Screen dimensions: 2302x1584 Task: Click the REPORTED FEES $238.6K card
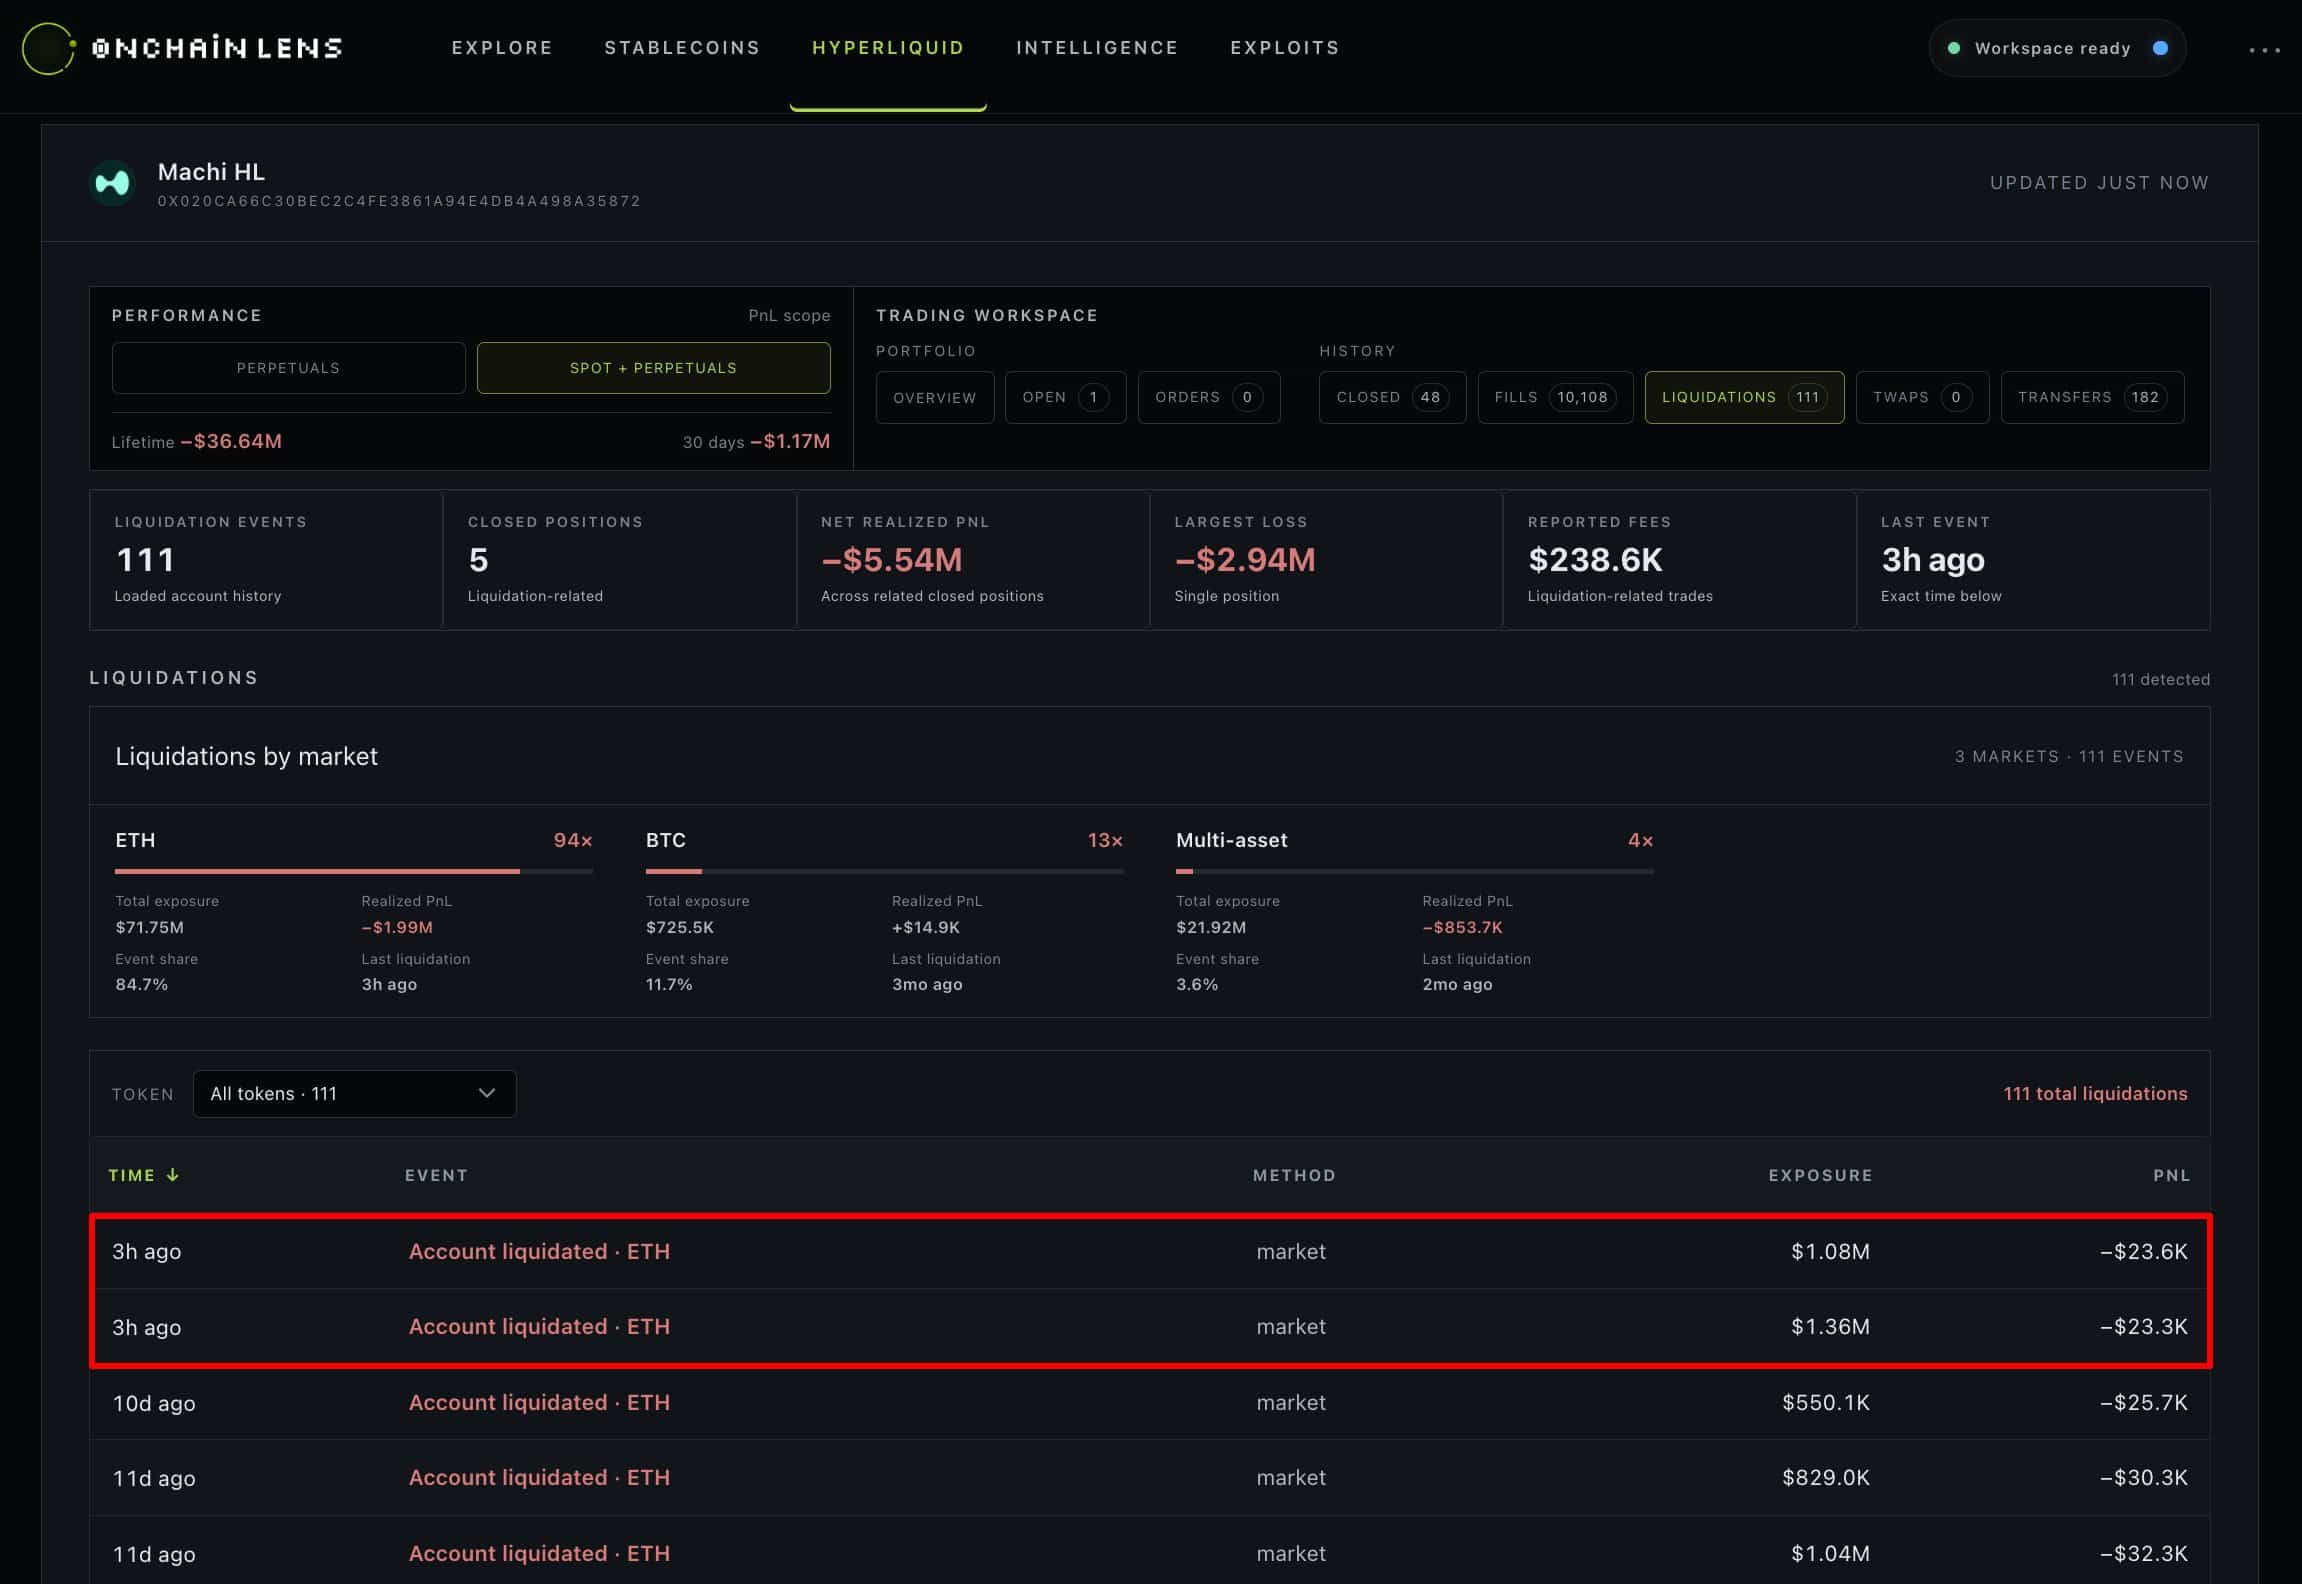pos(1679,559)
